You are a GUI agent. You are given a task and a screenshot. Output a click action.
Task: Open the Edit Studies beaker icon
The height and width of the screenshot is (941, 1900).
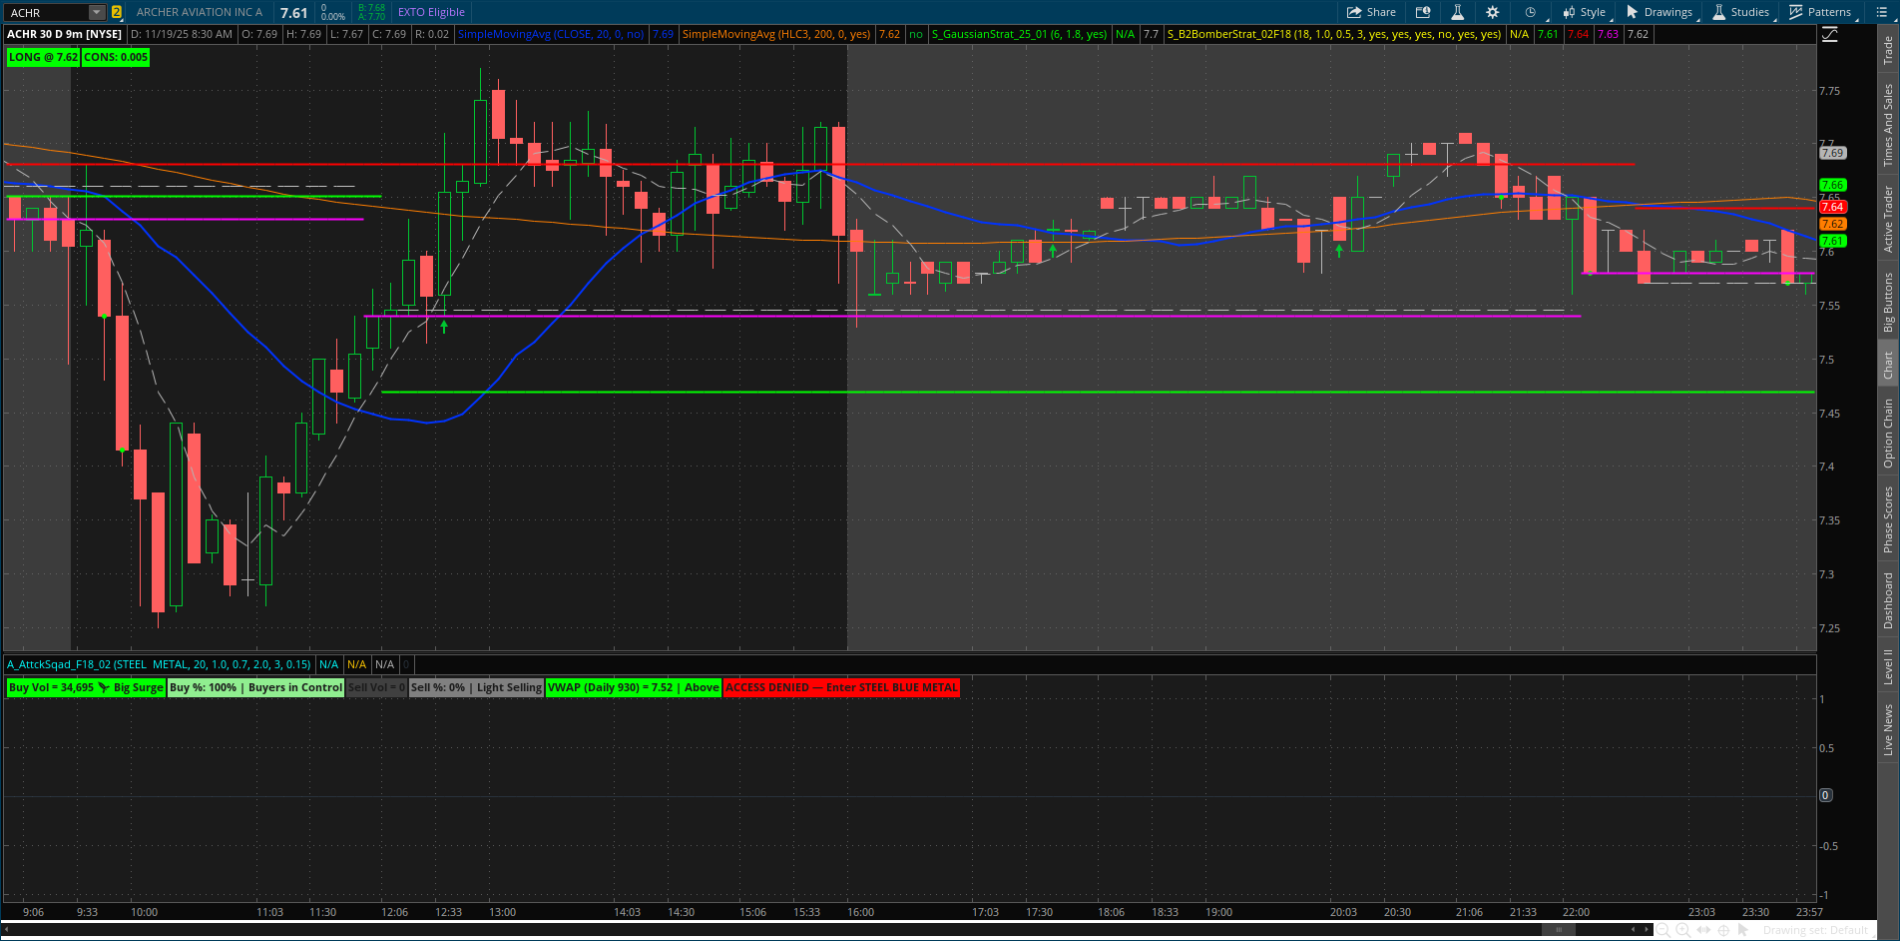point(1457,12)
